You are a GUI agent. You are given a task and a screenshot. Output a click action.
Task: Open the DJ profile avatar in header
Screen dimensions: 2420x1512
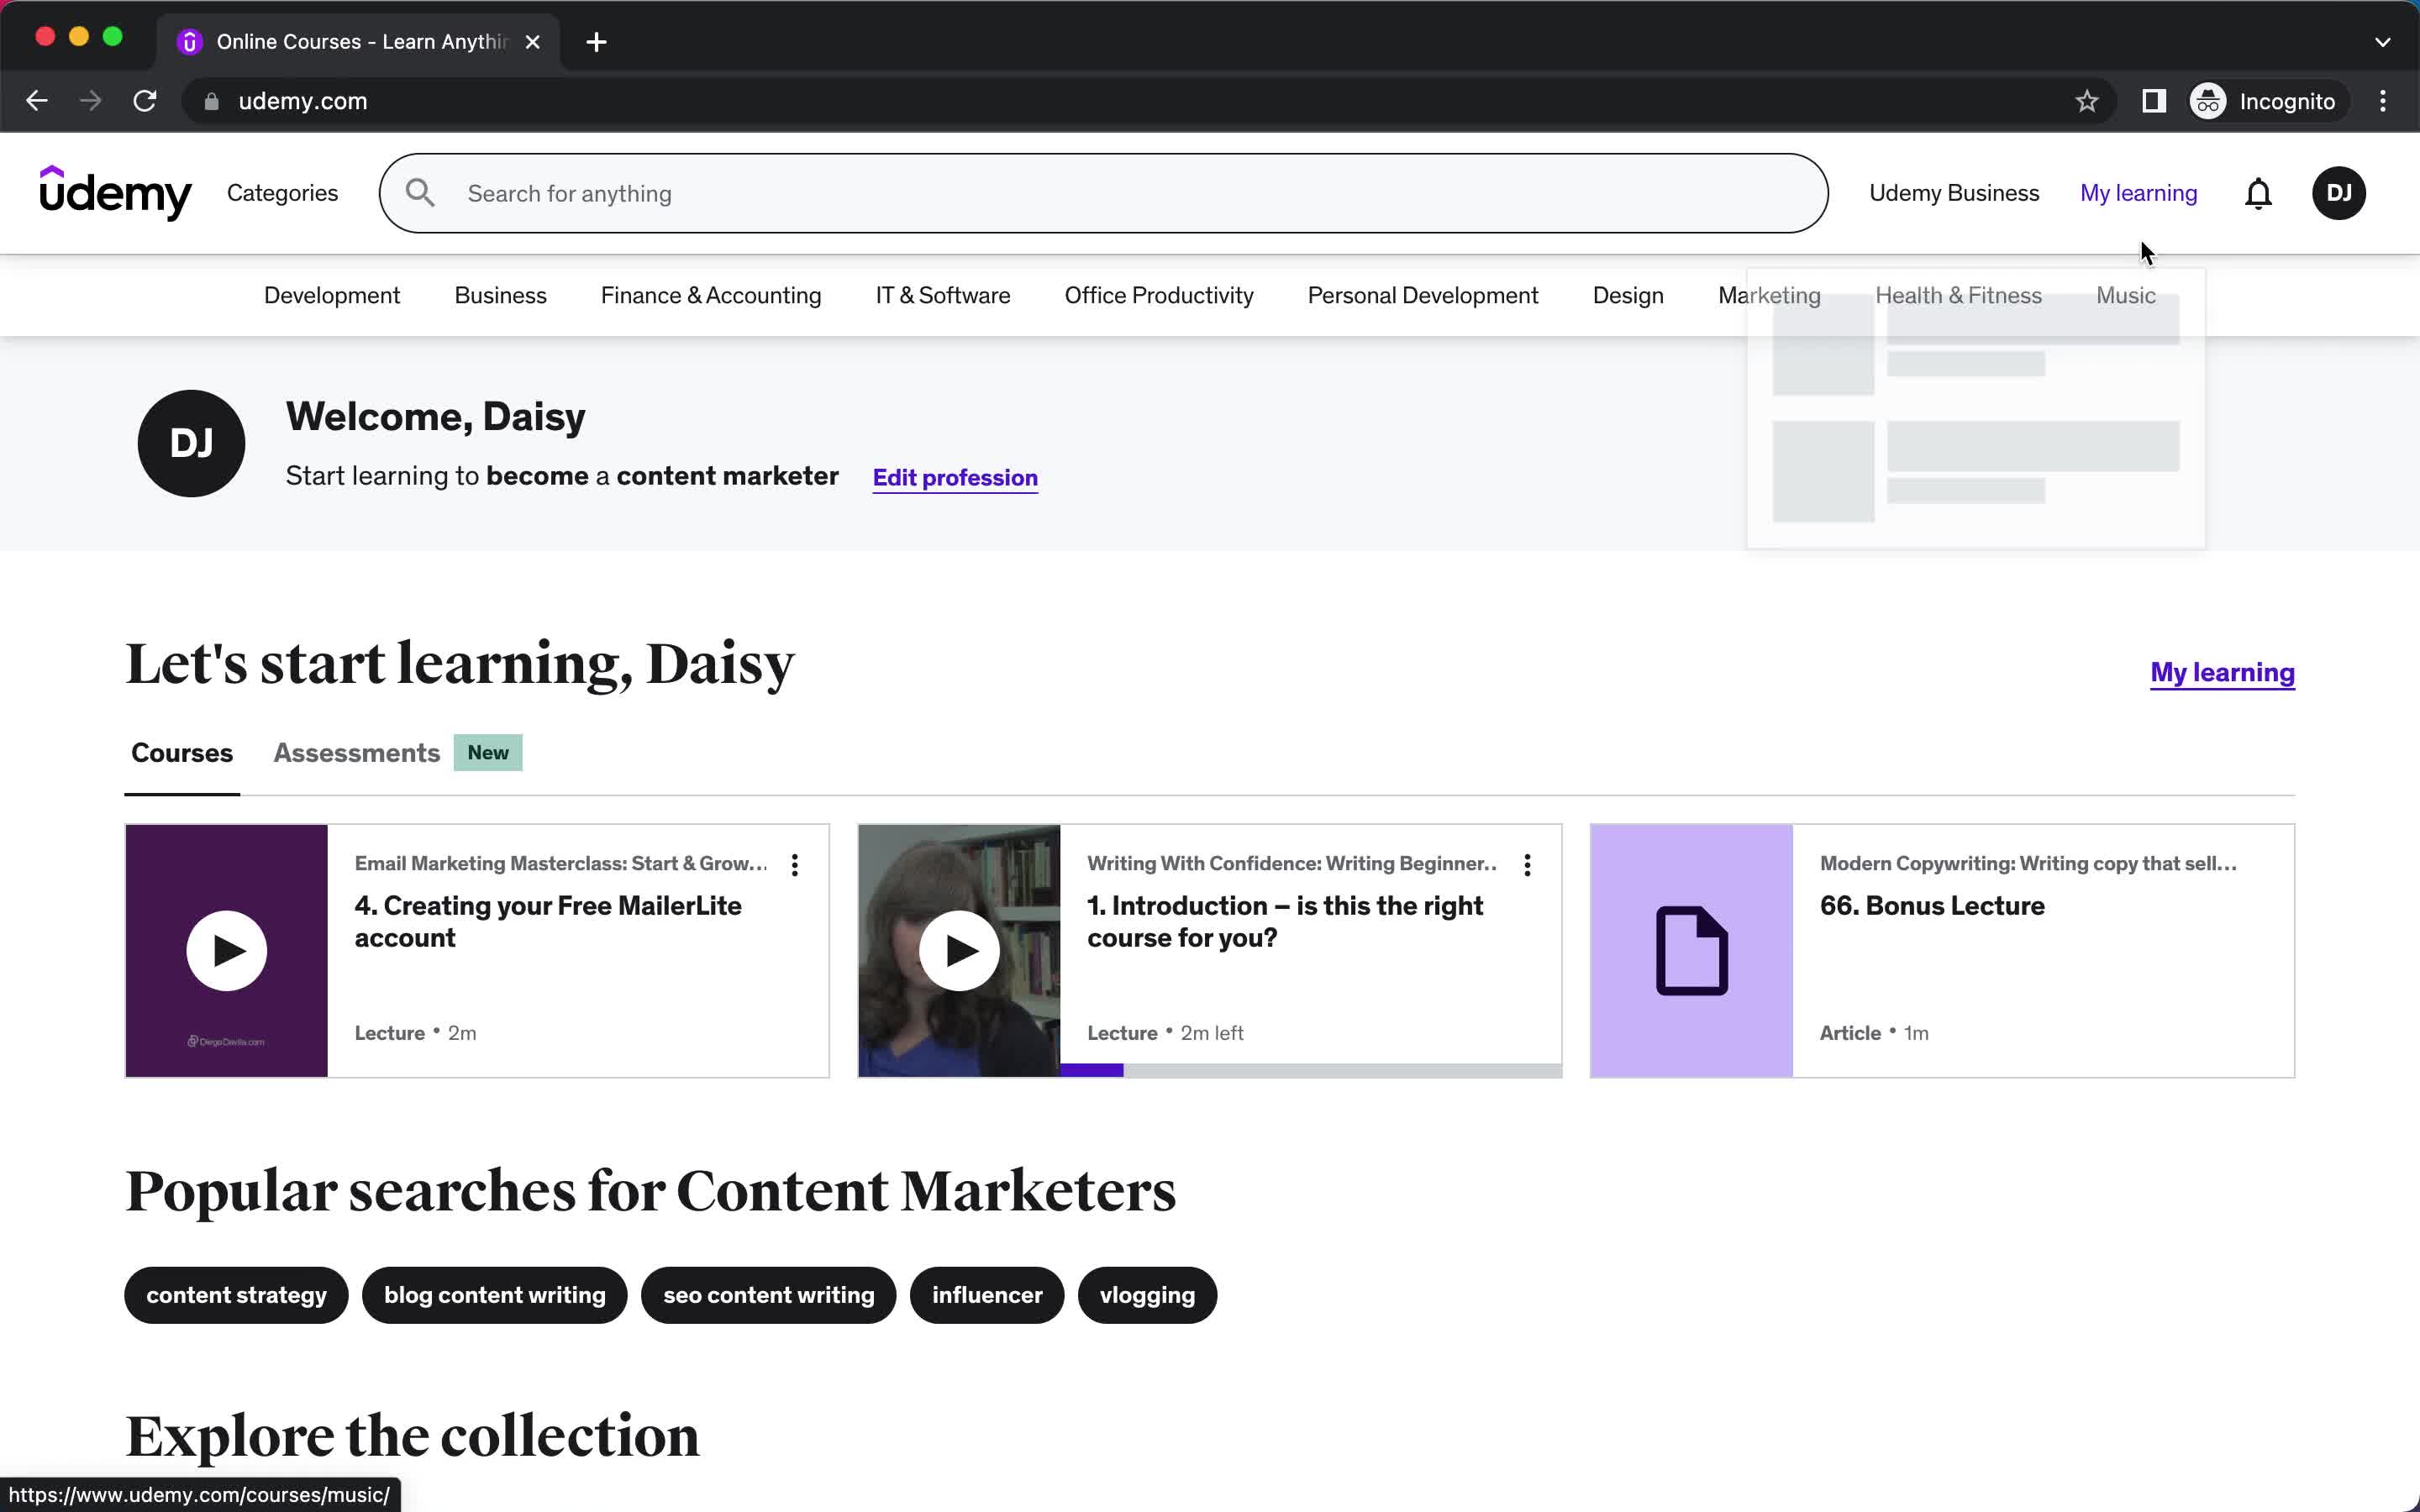point(2338,193)
